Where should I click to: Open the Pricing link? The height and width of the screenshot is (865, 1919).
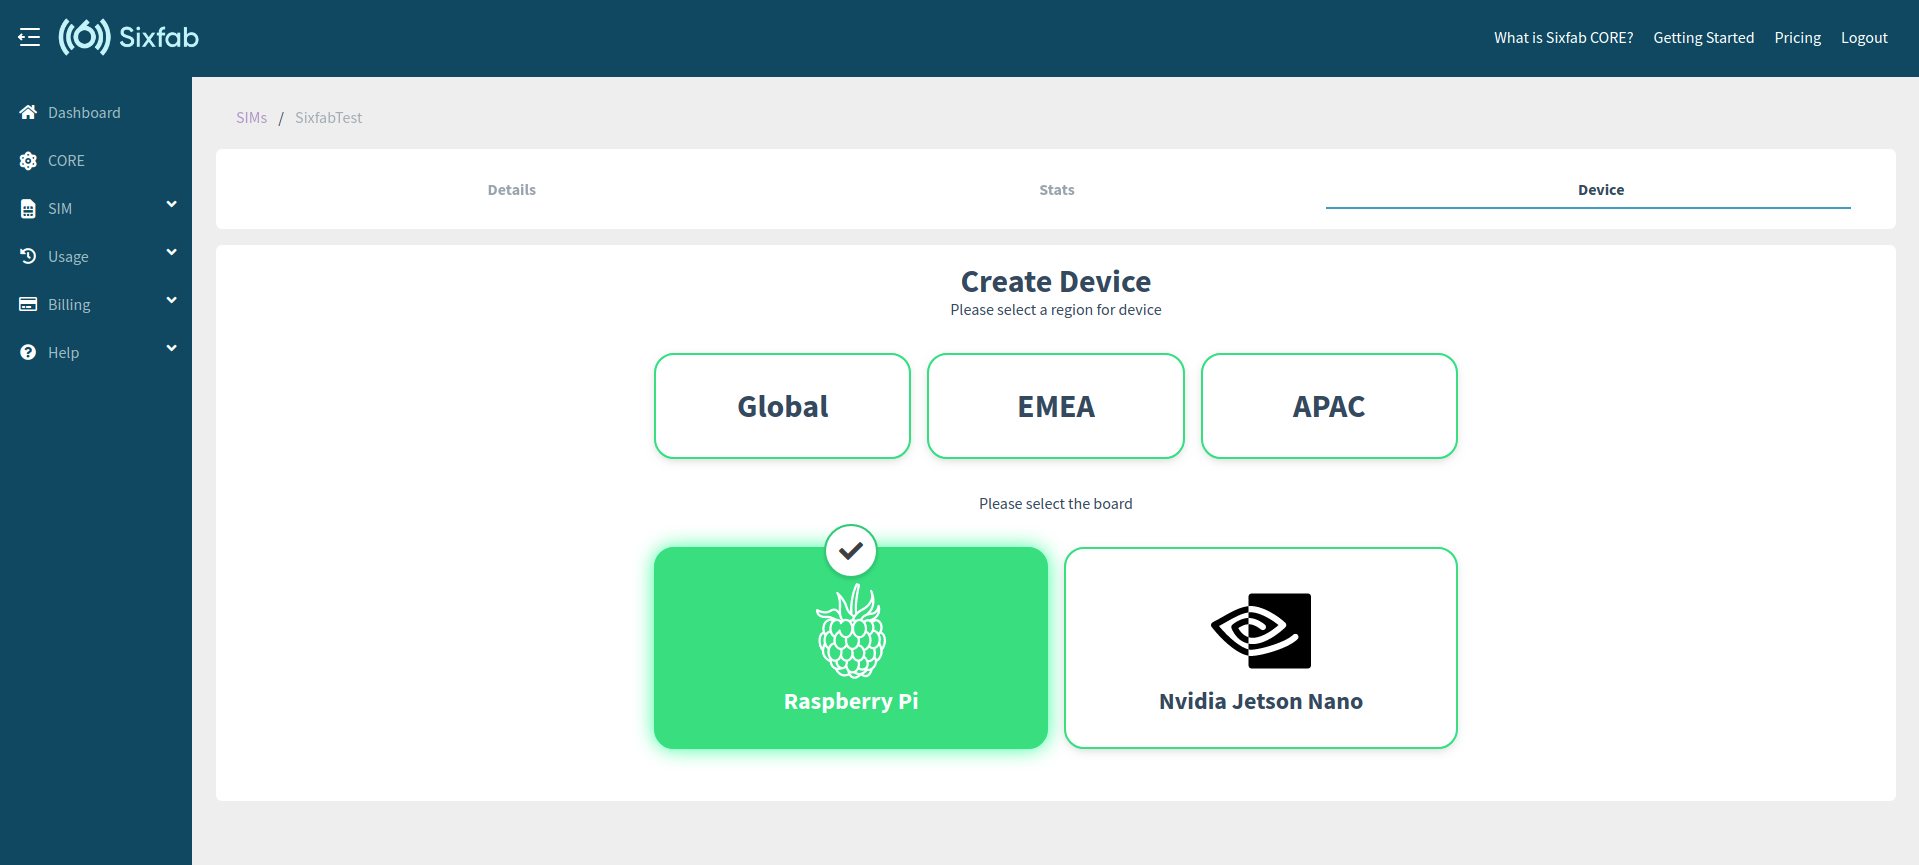(1798, 38)
